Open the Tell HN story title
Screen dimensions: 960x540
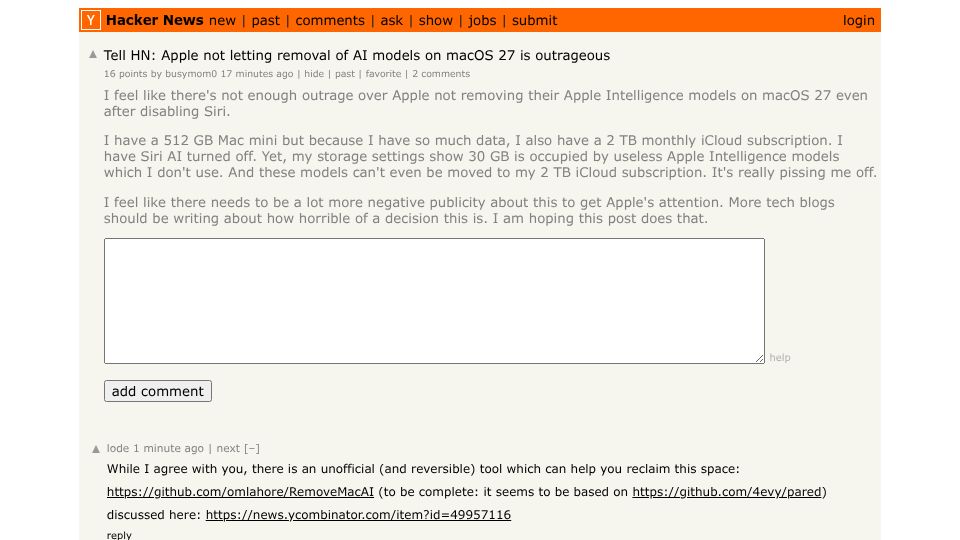[357, 55]
